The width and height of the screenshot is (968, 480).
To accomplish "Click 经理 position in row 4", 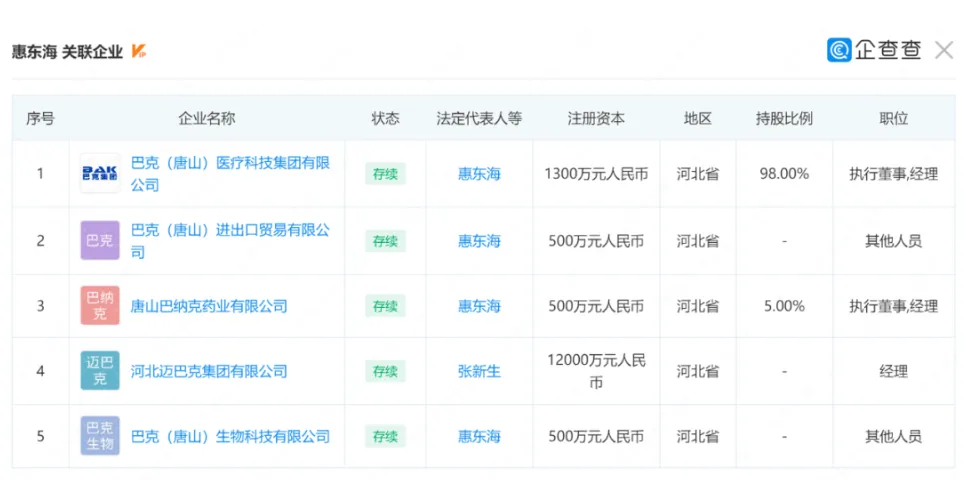I will 893,371.
